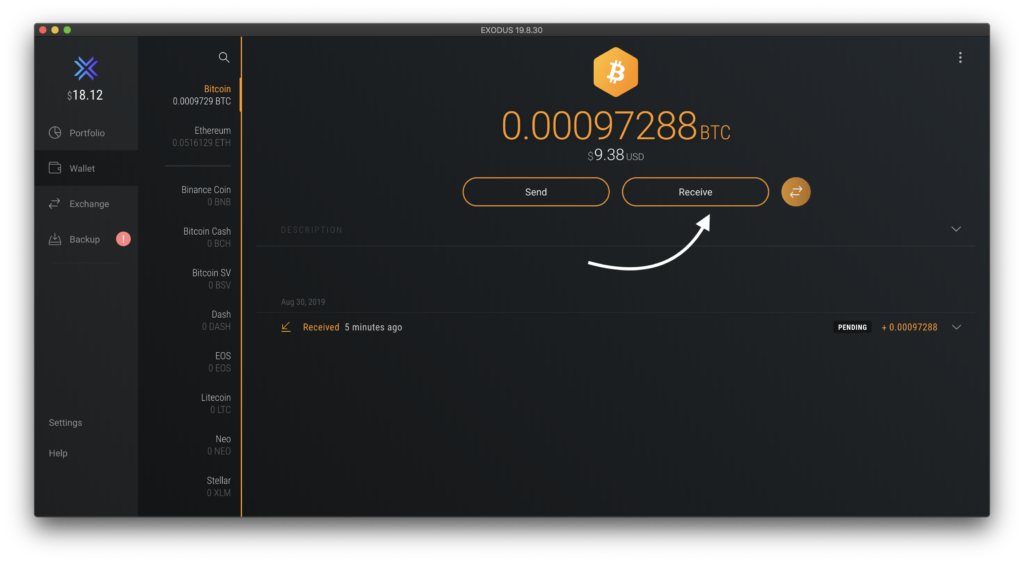This screenshot has width=1024, height=562.
Task: Select Ethereum in the asset list
Action: point(201,136)
